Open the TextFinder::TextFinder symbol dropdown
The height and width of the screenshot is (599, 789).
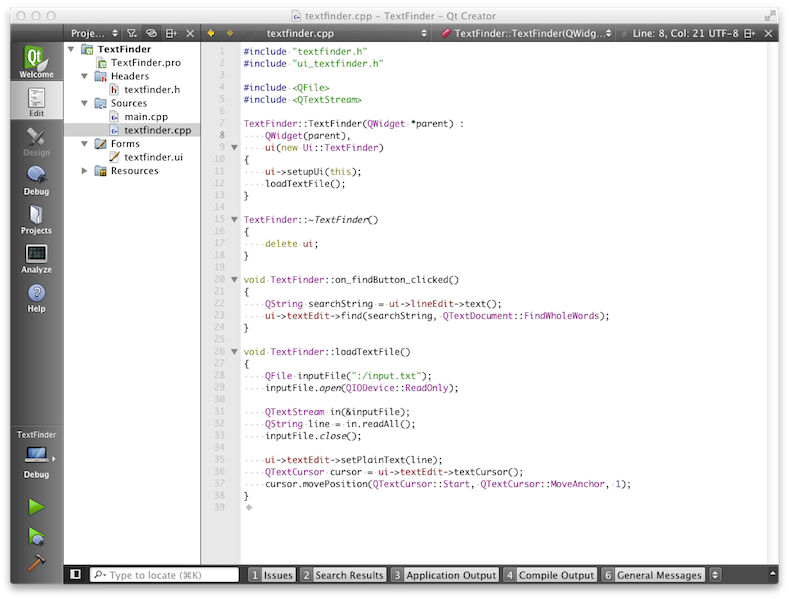[526, 33]
